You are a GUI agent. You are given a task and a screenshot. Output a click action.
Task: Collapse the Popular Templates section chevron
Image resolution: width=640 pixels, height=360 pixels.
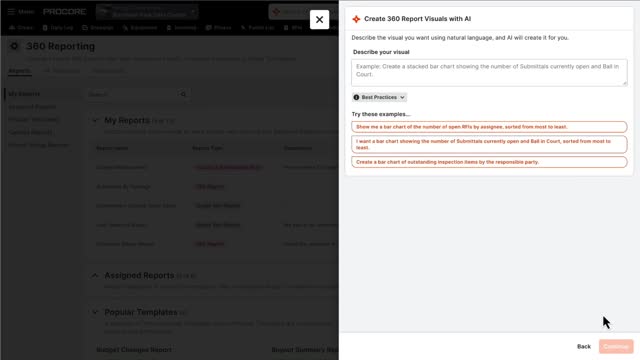(x=95, y=312)
